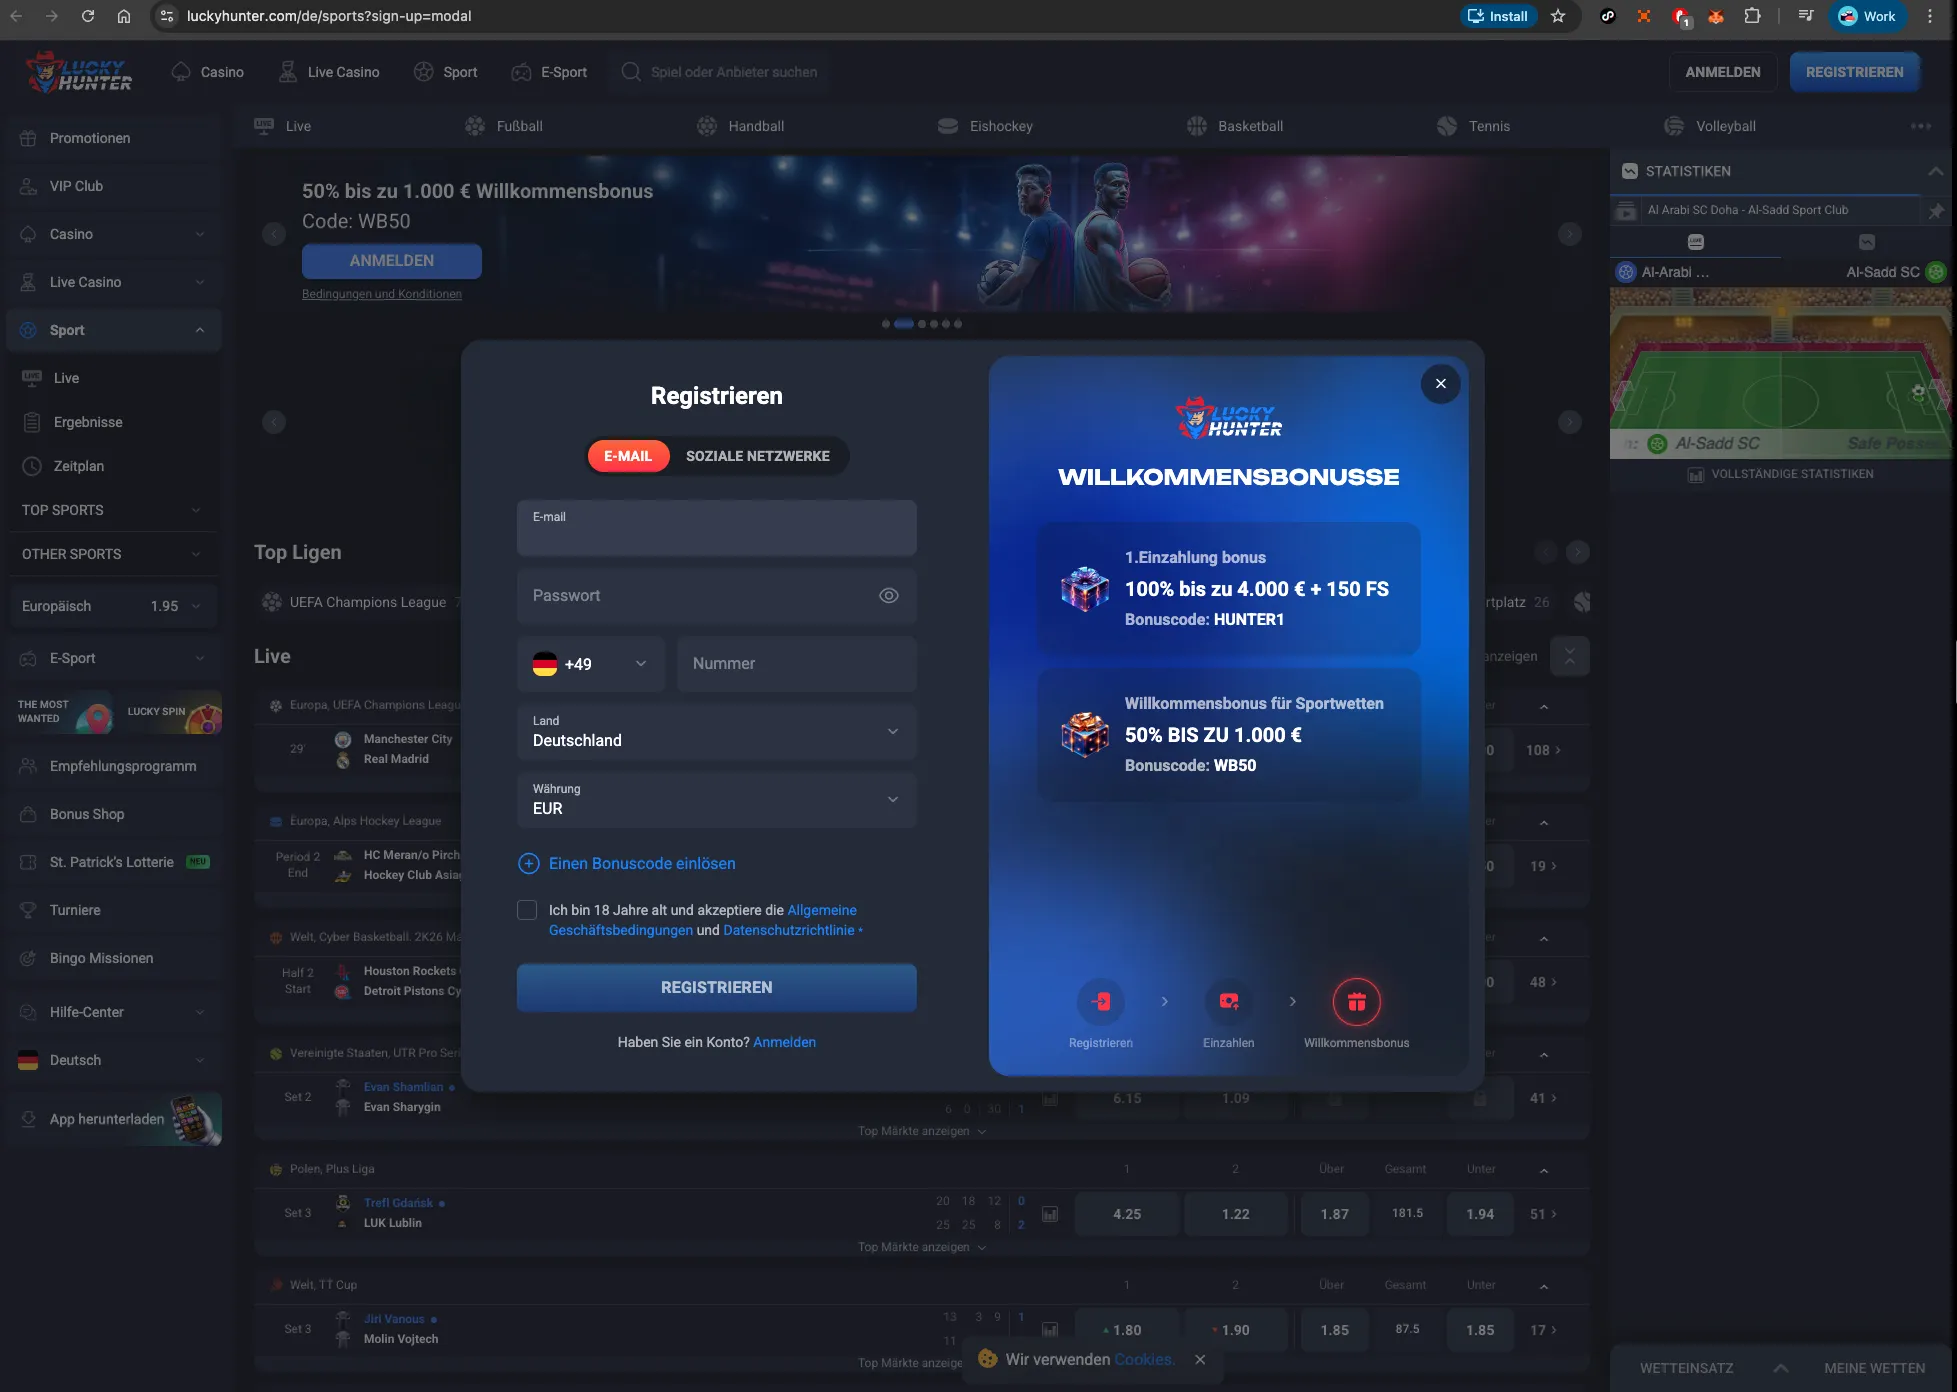This screenshot has width=1957, height=1392.
Task: Open Bingo Missionen in sidebar
Action: point(114,958)
